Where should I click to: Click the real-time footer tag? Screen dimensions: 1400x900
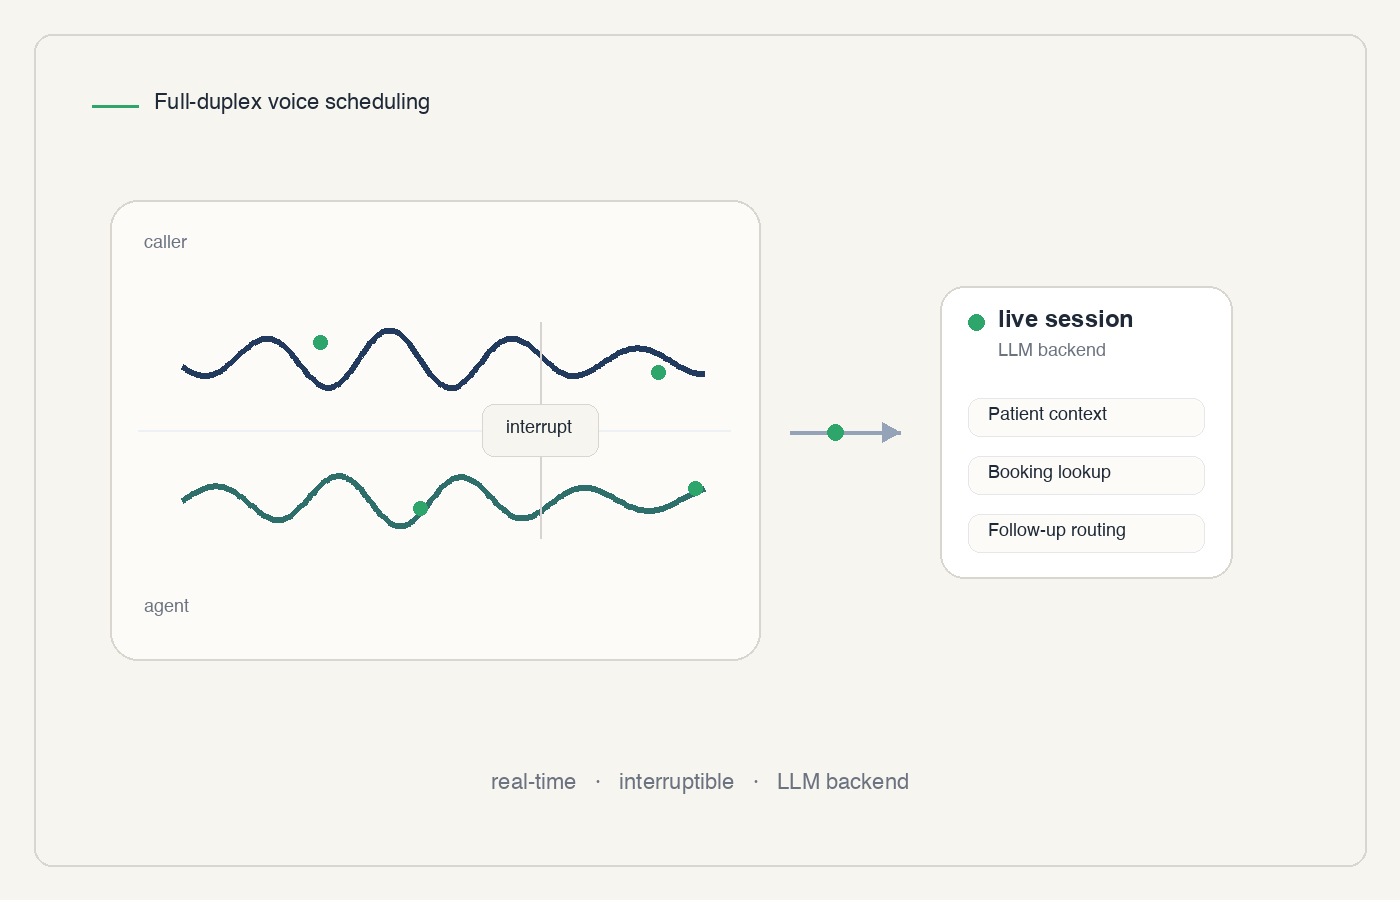click(x=533, y=782)
